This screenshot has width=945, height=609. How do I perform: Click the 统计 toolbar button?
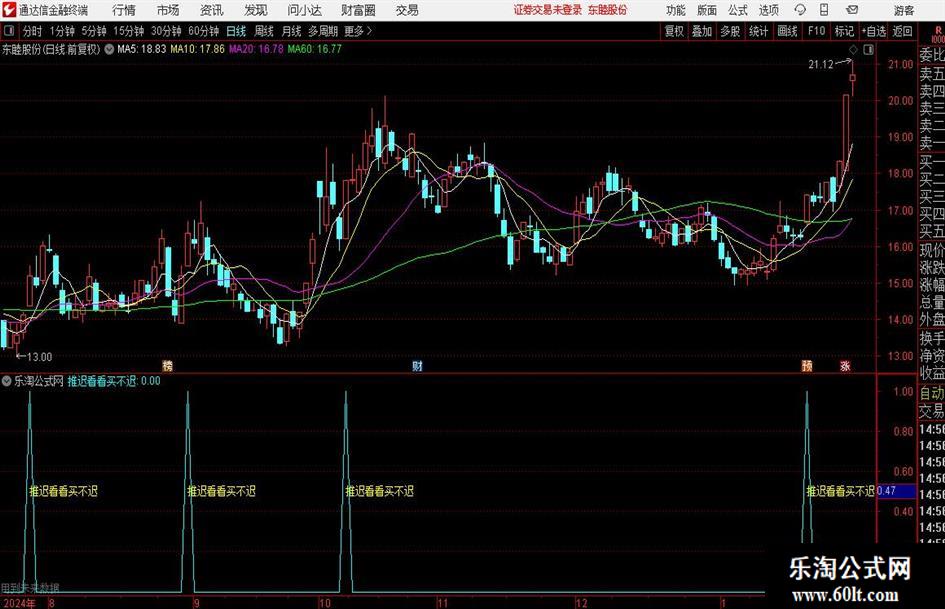[x=758, y=31]
